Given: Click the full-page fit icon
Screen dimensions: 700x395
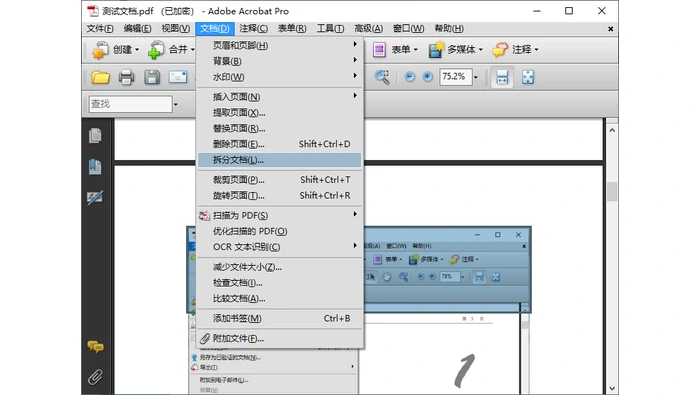Looking at the screenshot, I should [528, 77].
